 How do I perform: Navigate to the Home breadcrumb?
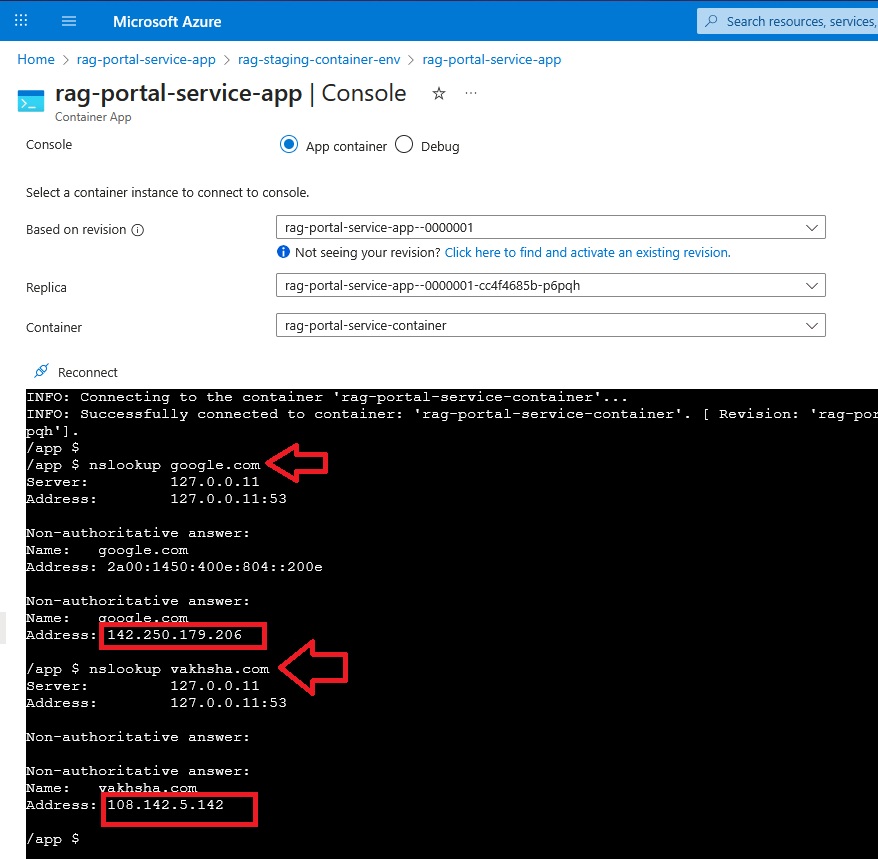pyautogui.click(x=35, y=59)
